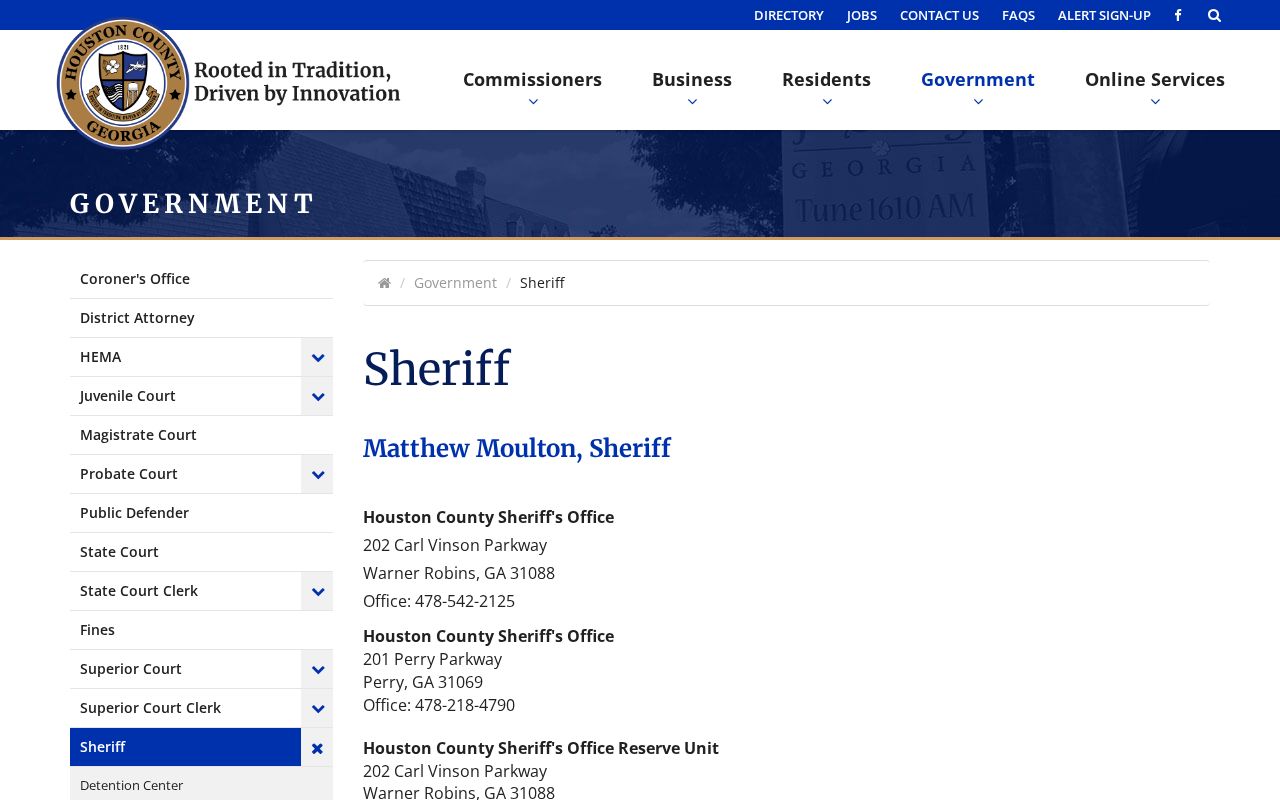
Task: Click the 'Office: 478-542-2125' phone text
Action: (x=439, y=601)
